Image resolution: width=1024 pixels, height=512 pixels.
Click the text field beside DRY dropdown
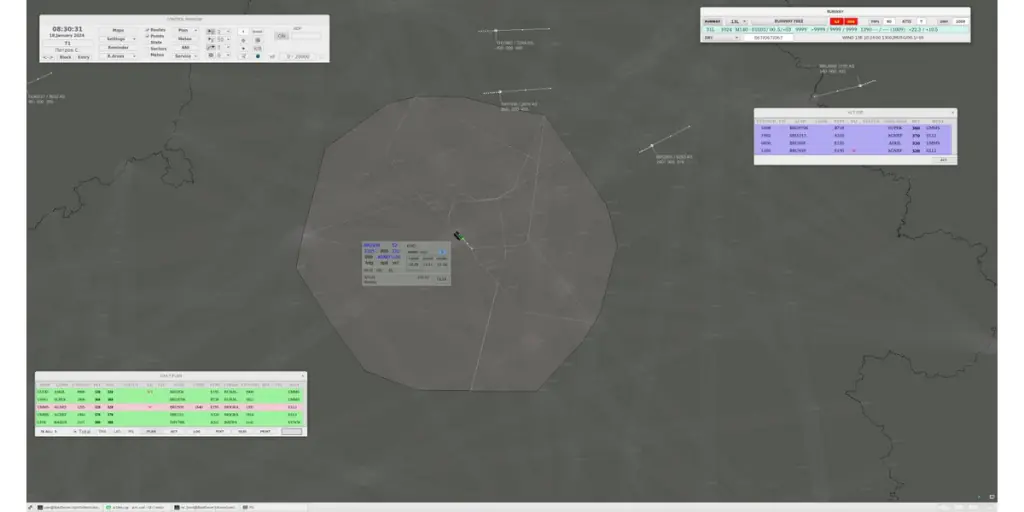click(x=767, y=38)
